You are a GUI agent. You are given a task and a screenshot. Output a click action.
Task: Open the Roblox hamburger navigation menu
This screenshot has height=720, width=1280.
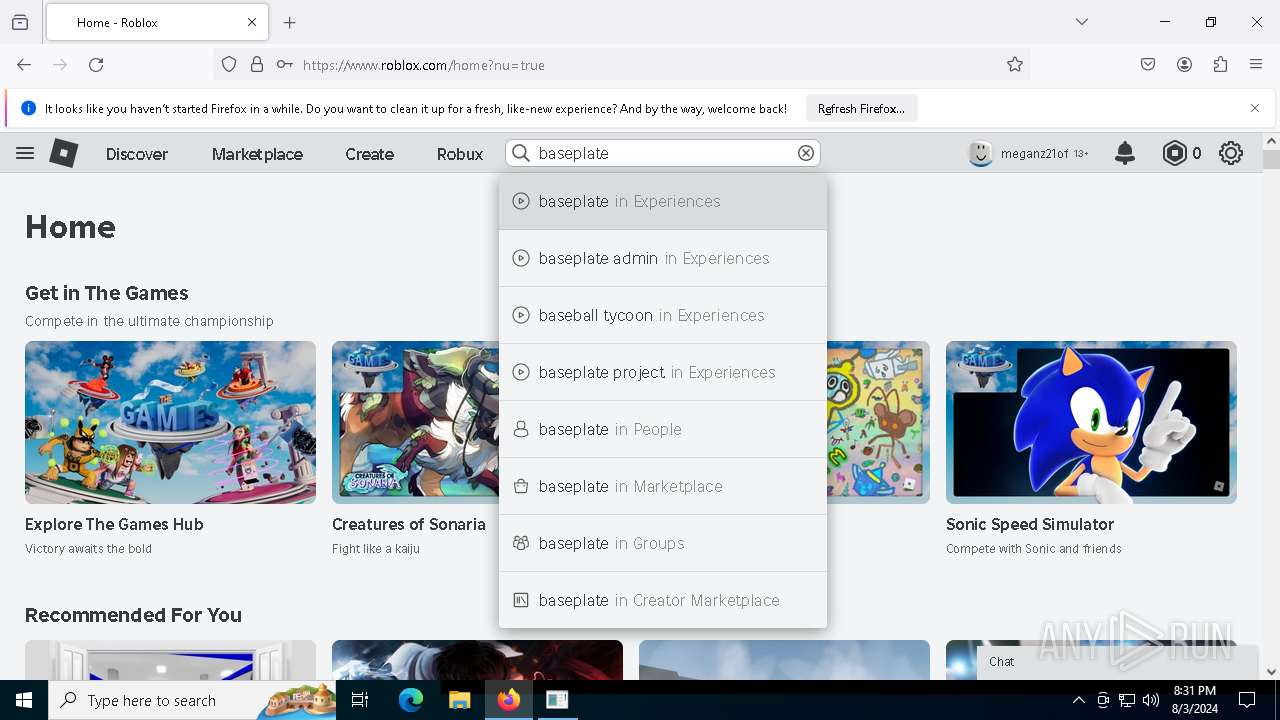click(x=25, y=153)
